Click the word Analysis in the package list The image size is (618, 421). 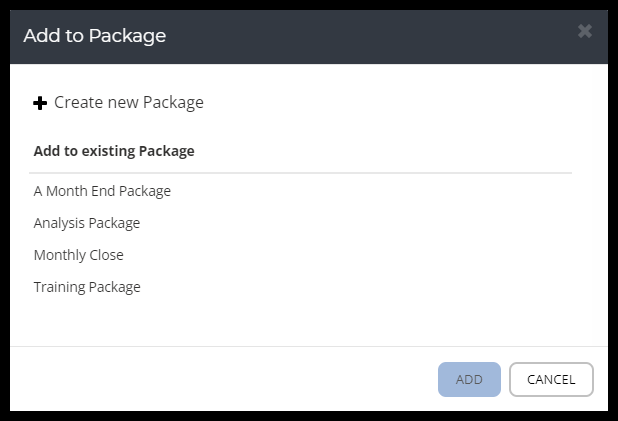(59, 223)
